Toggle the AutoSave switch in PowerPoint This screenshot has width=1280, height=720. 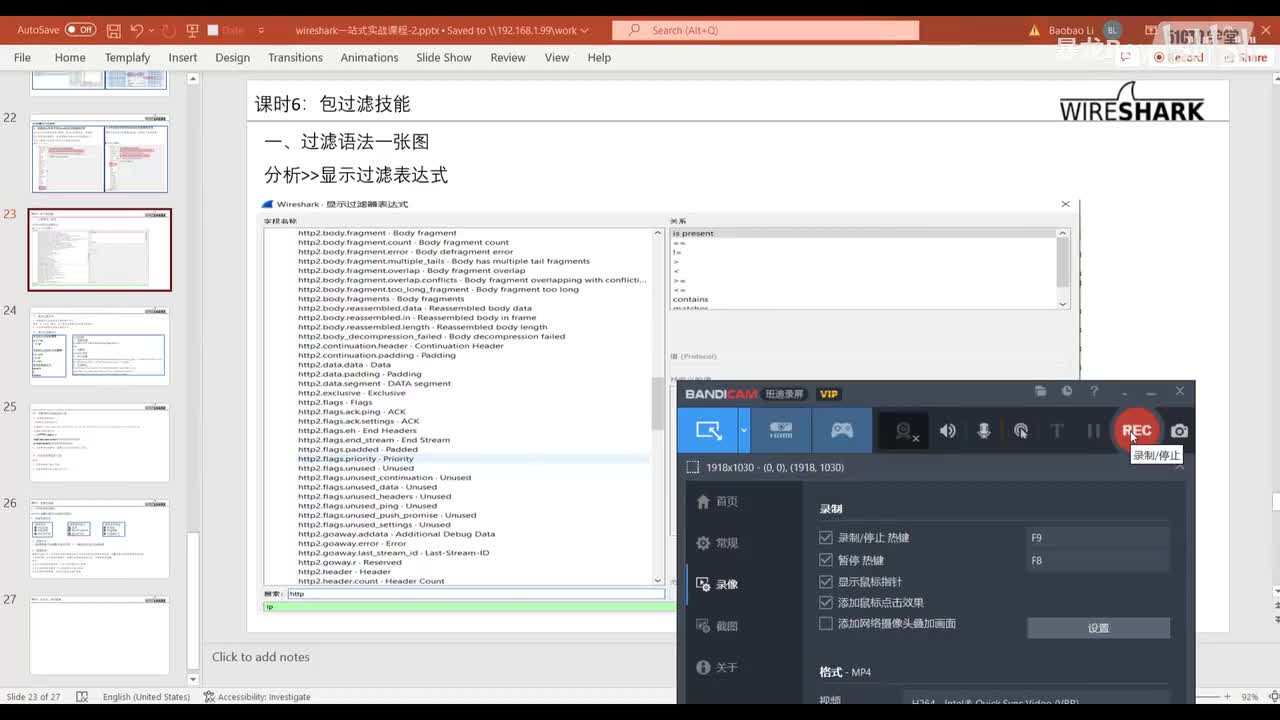coord(80,30)
